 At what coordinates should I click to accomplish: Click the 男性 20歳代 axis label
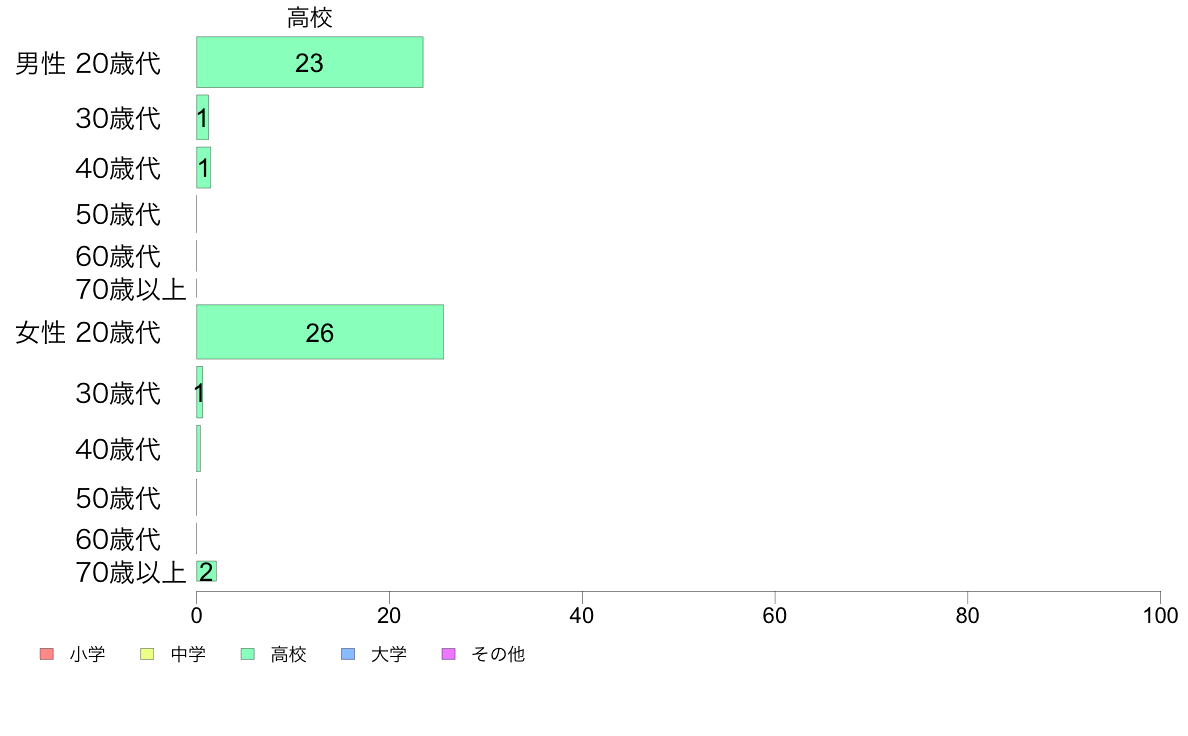point(88,63)
